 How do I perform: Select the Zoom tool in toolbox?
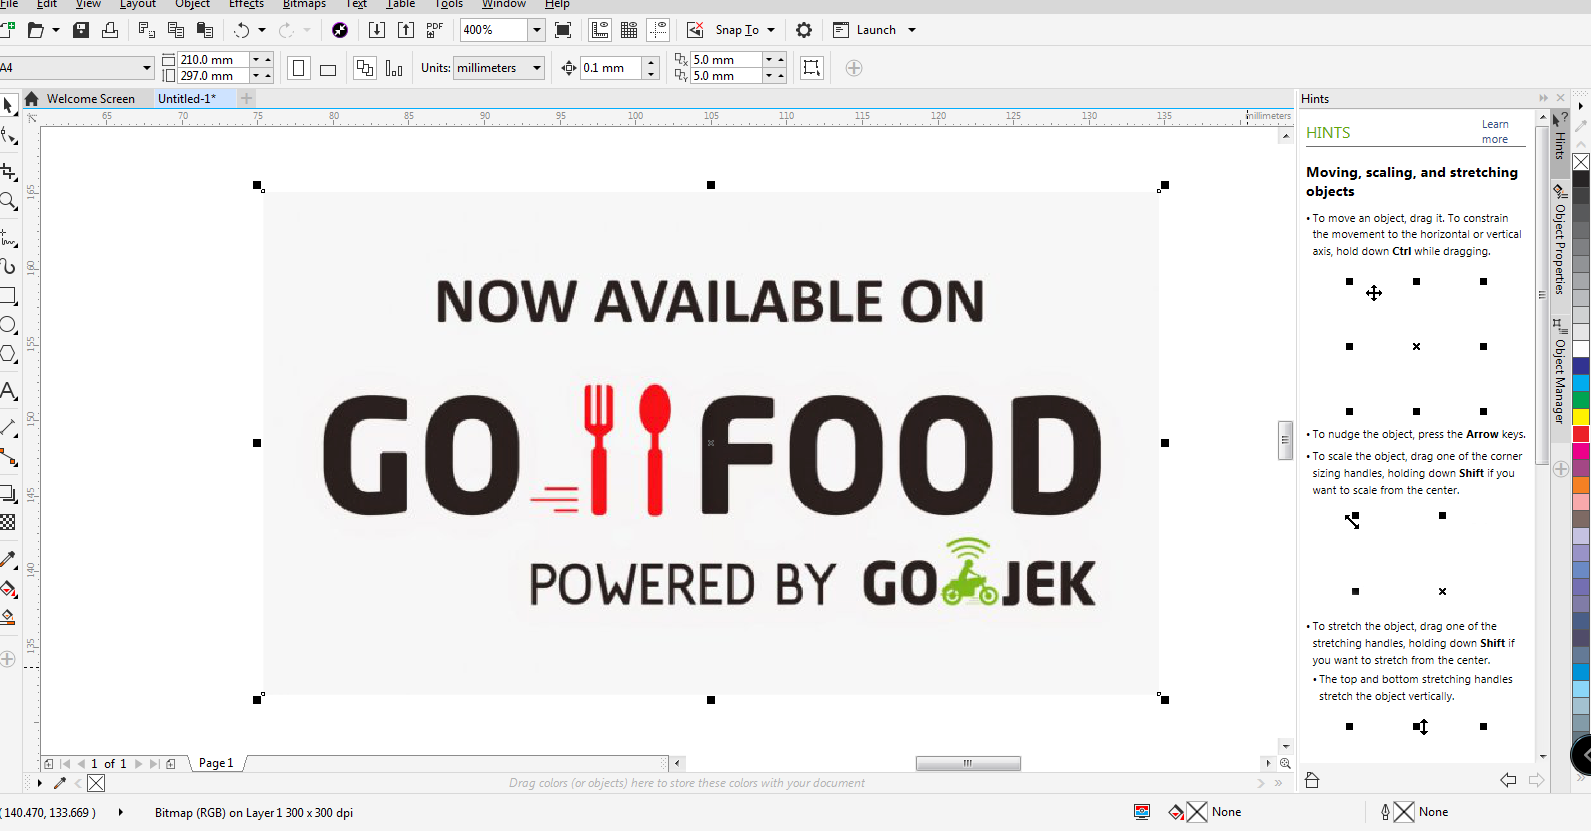point(8,202)
